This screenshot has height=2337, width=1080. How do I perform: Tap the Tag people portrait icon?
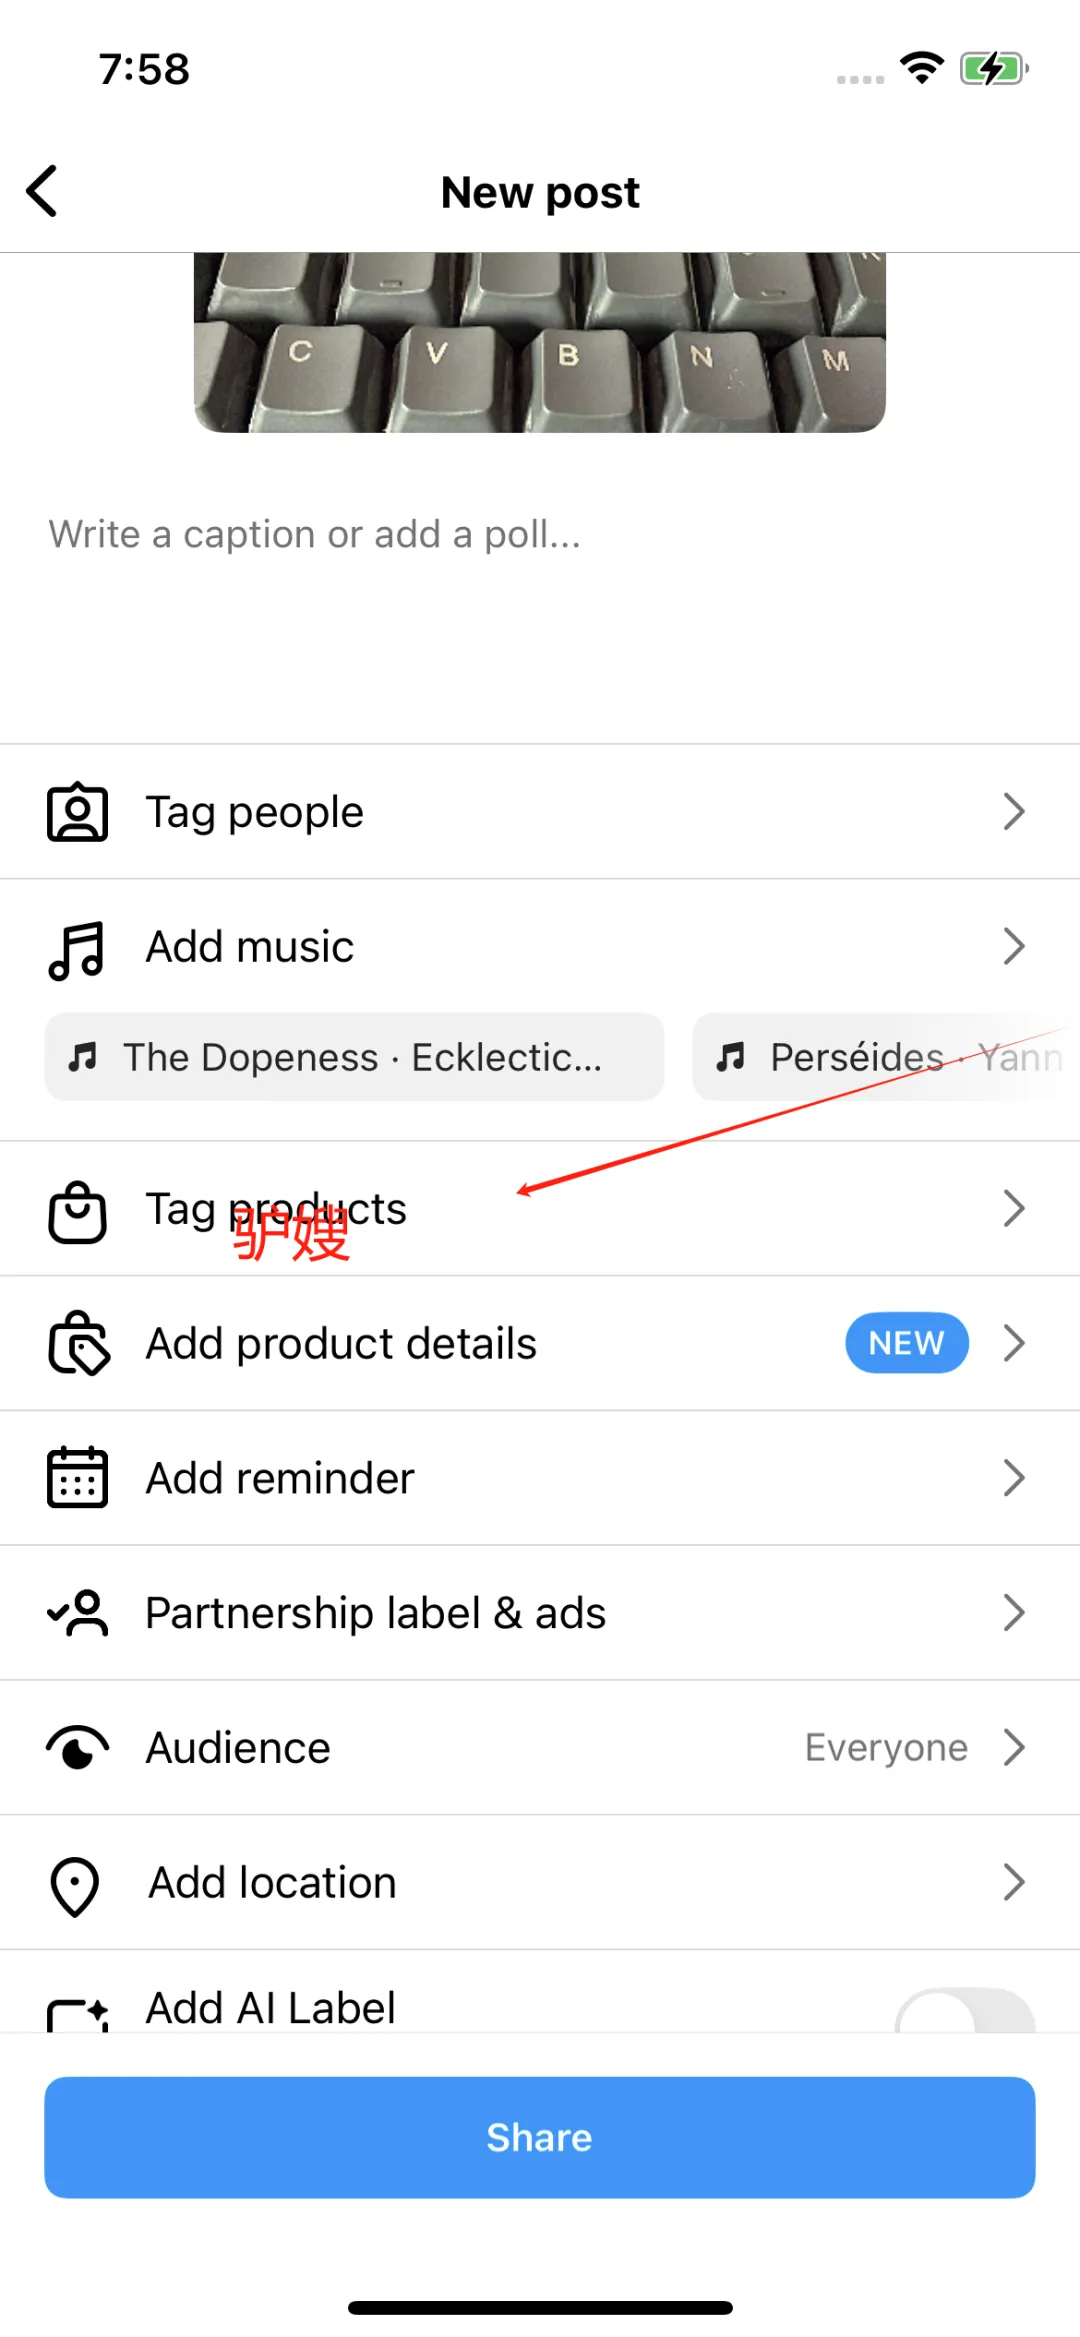[x=77, y=812]
